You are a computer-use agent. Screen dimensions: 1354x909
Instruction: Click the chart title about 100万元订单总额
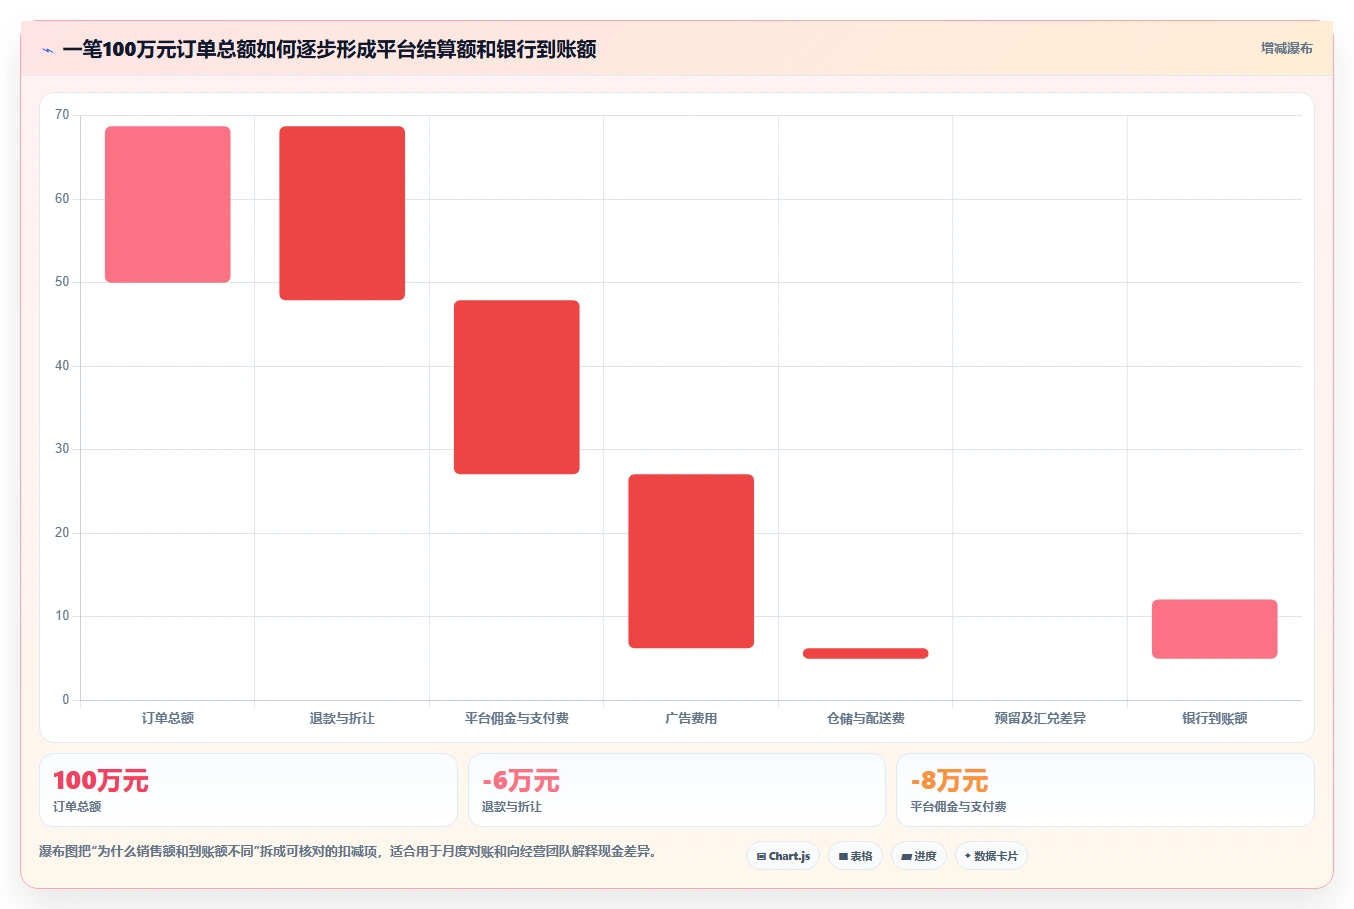(329, 49)
